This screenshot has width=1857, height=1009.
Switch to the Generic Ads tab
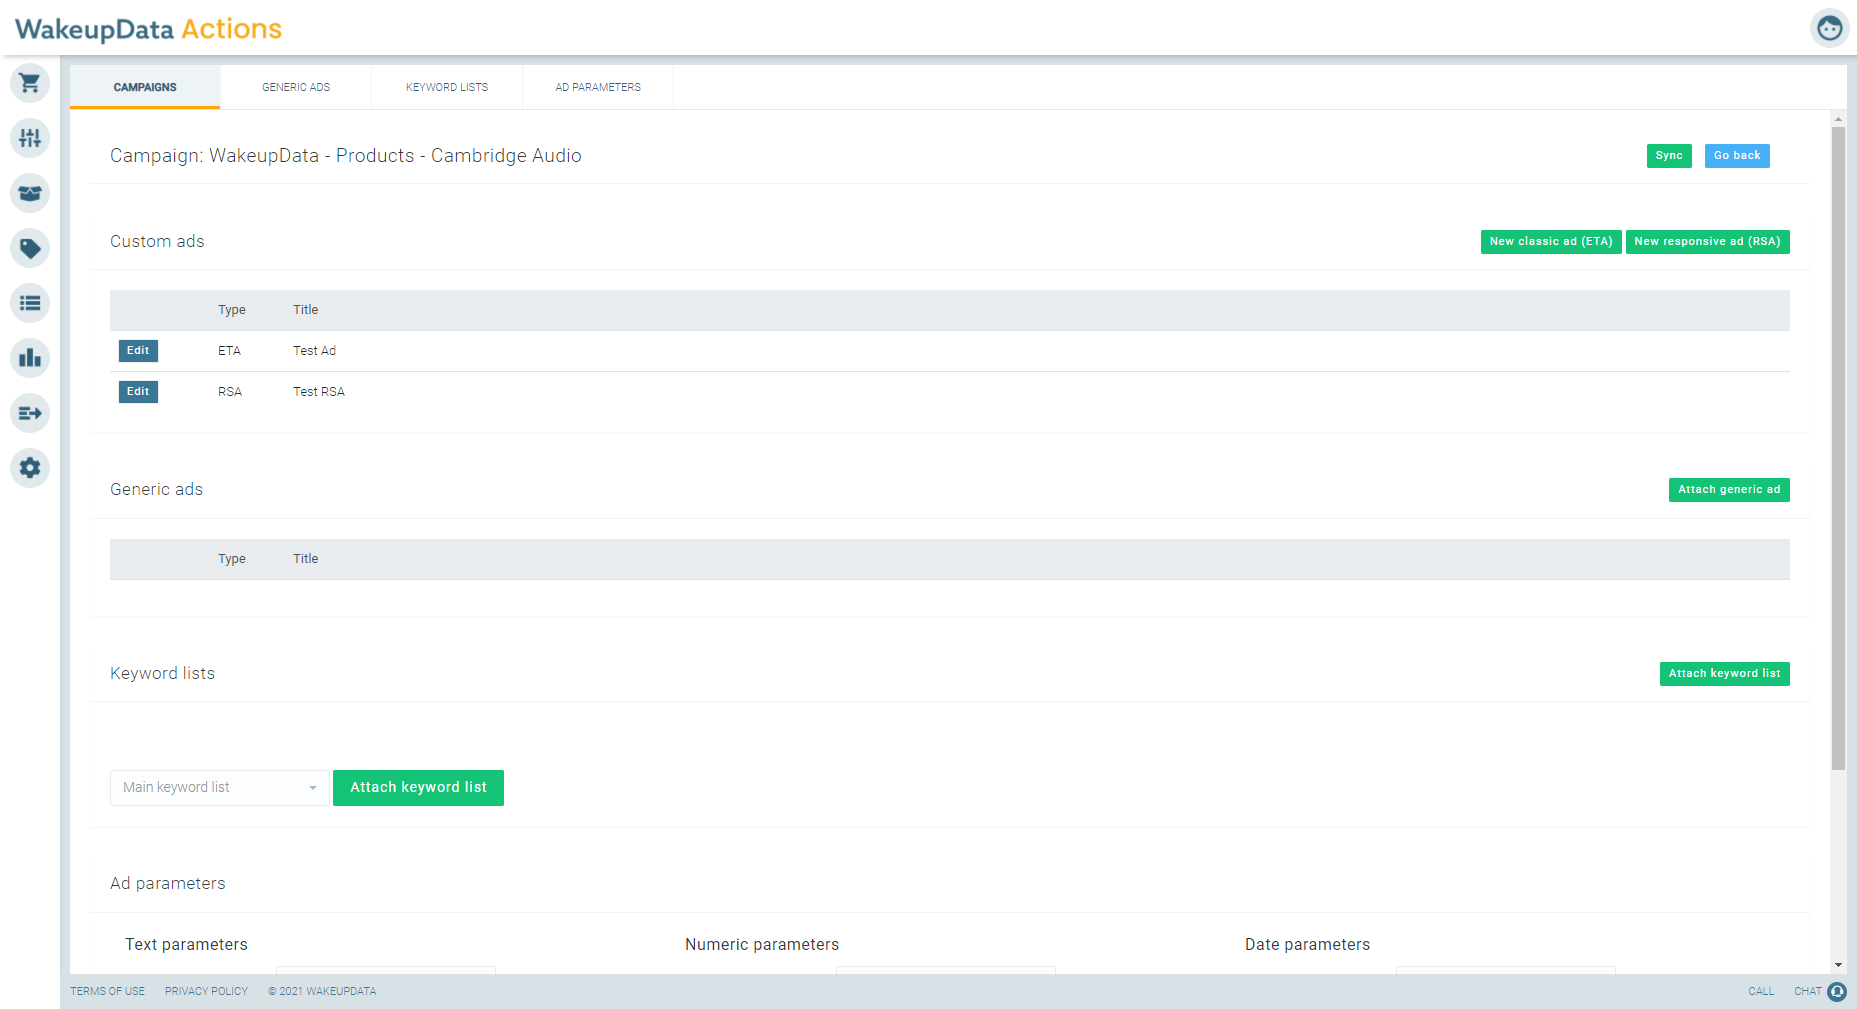[x=296, y=87]
